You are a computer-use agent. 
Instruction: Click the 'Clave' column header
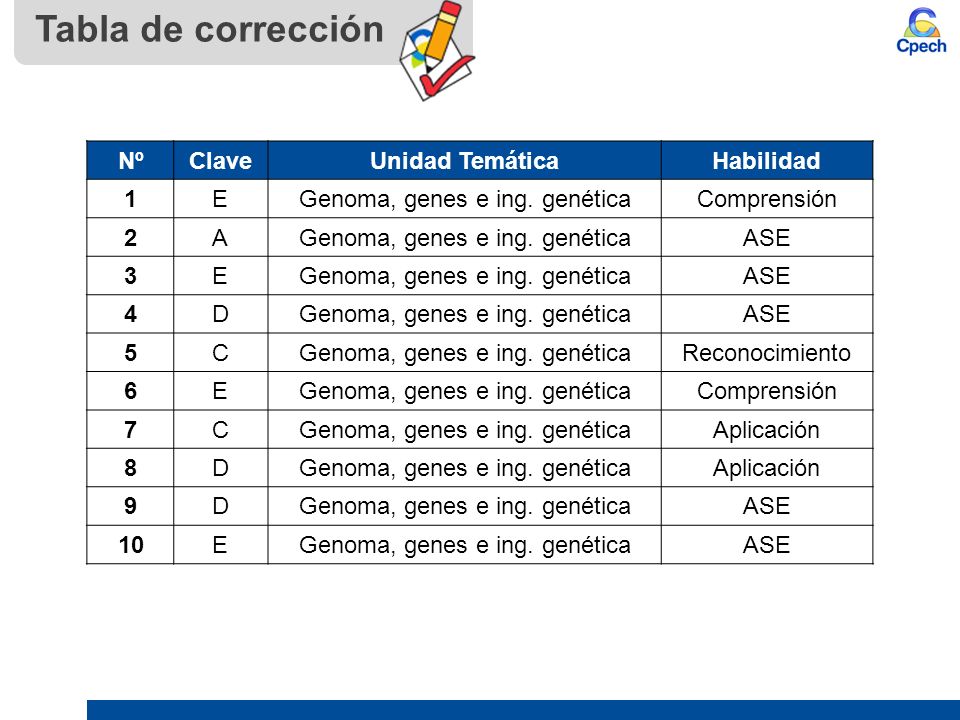[220, 160]
